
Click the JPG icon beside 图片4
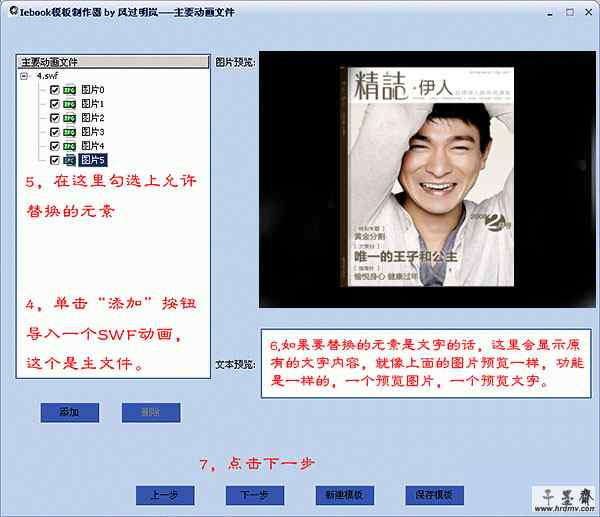tap(69, 146)
